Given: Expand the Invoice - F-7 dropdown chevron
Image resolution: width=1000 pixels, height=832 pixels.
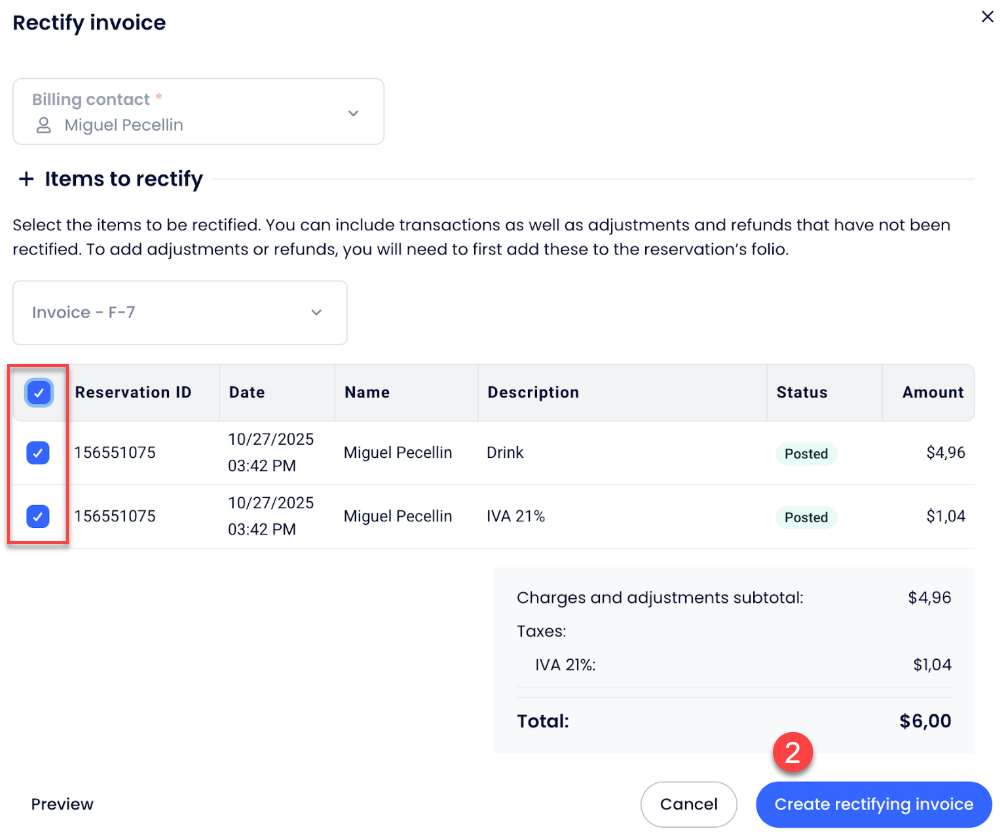Looking at the screenshot, I should tap(316, 313).
